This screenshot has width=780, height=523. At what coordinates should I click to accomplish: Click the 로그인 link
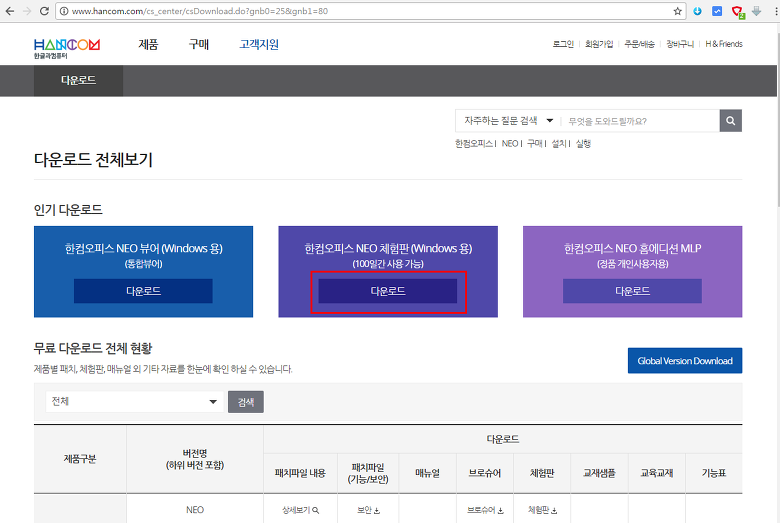[x=563, y=44]
